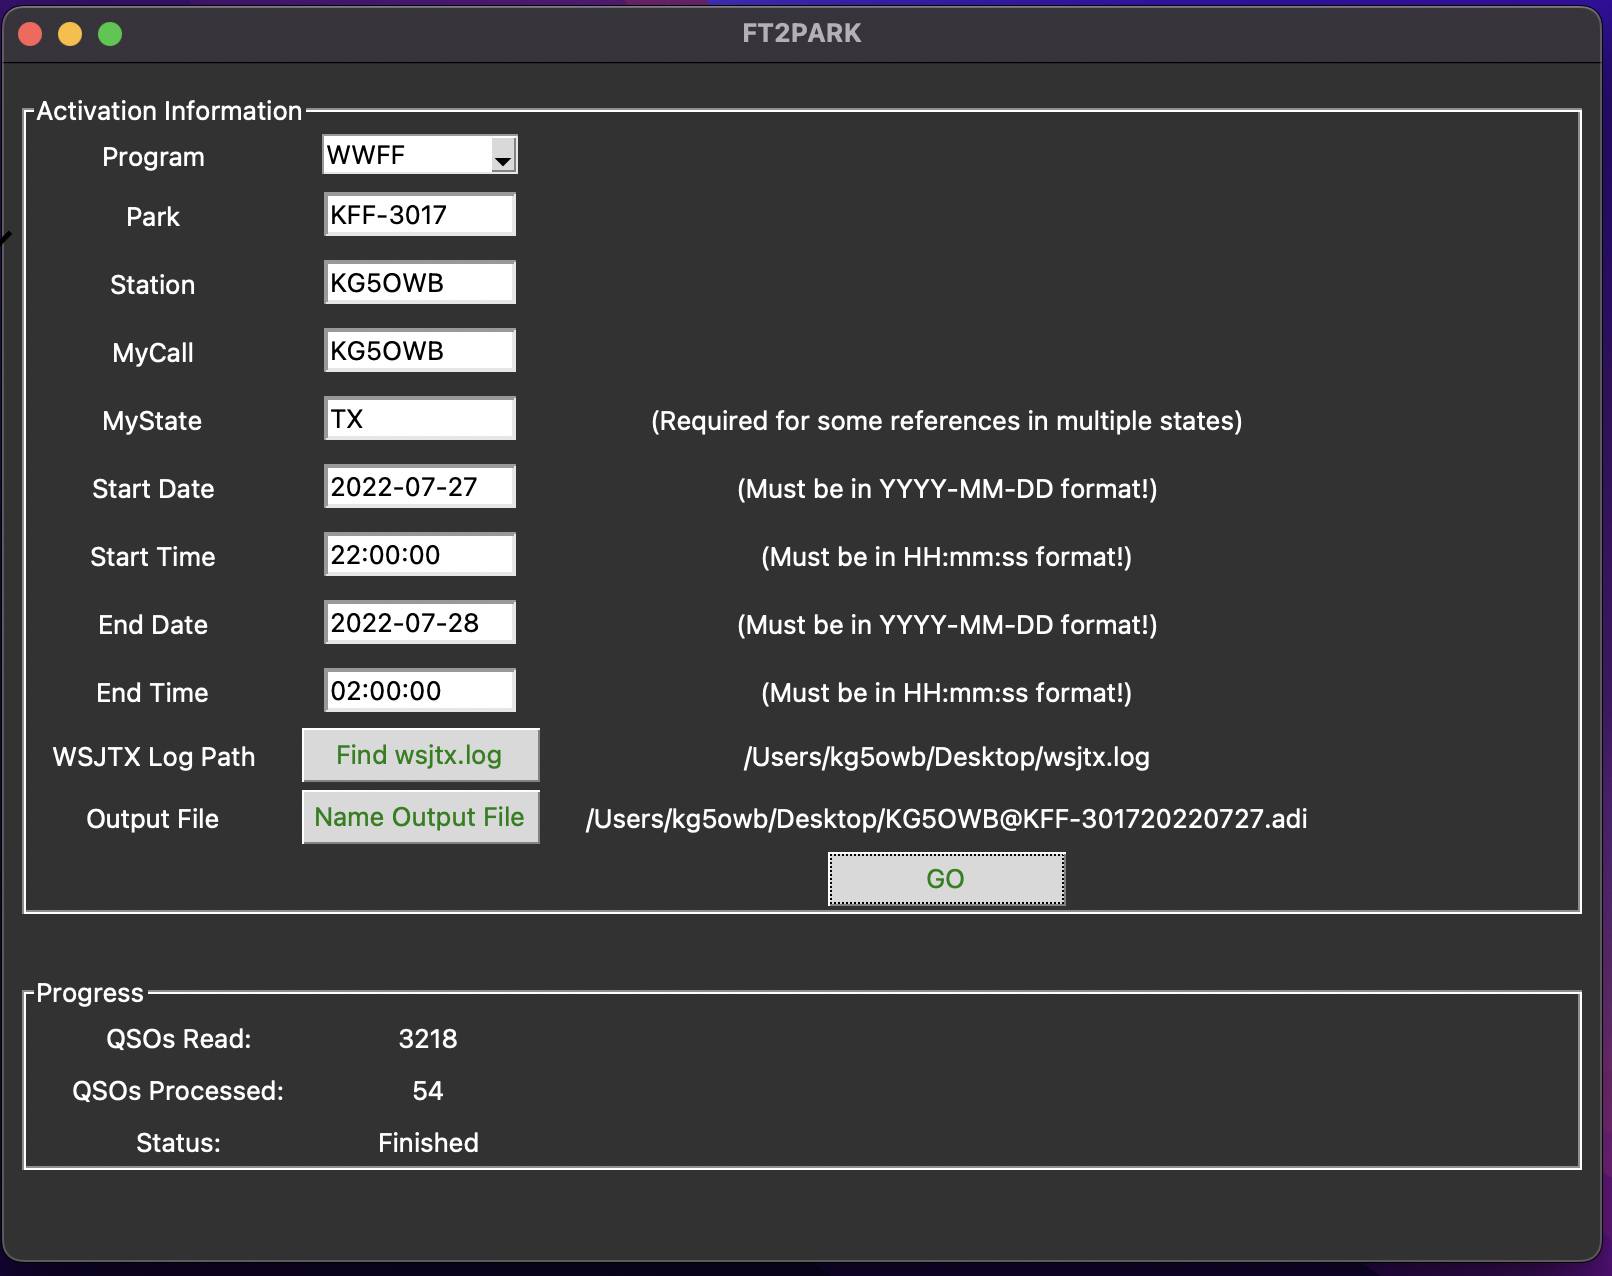Click the WSJTX Log Path label
Viewport: 1612px width, 1276px height.
tap(154, 757)
